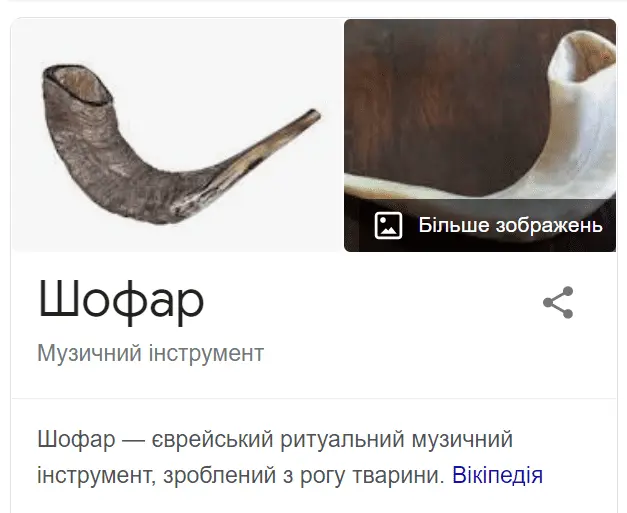Screen dimensions: 627x513
Task: Click the narrow mouthpiece tip of dark shofar
Action: pyautogui.click(x=313, y=115)
